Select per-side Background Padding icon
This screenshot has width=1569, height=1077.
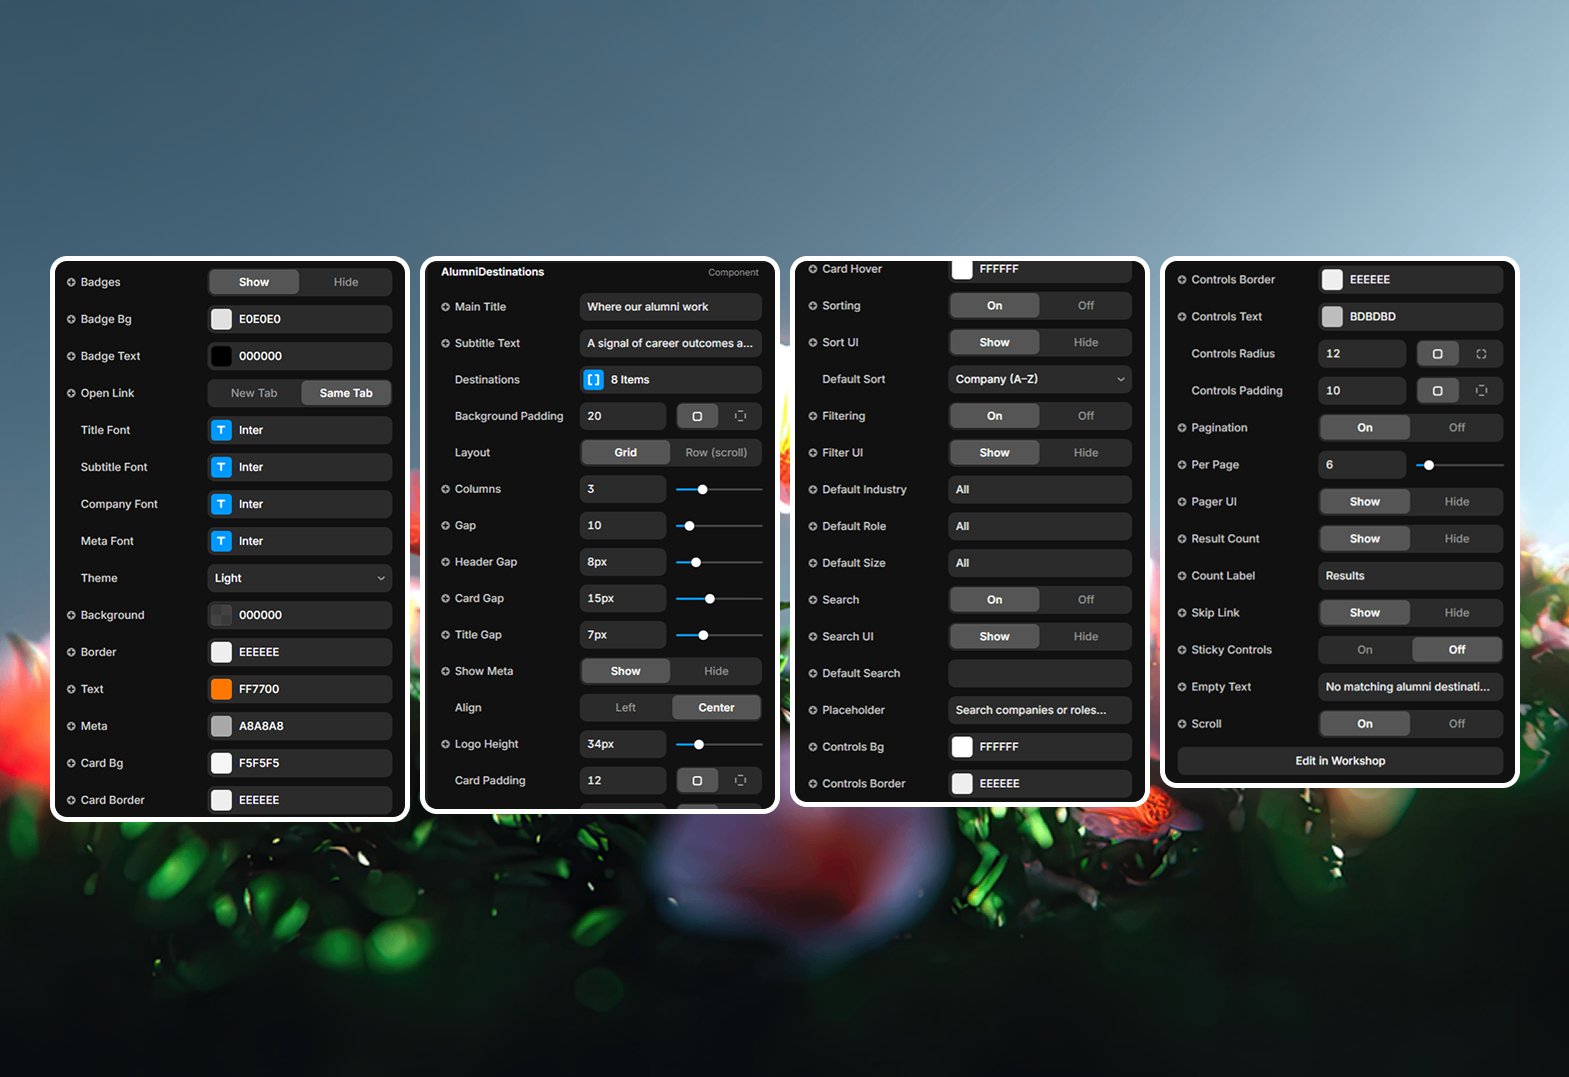pyautogui.click(x=740, y=416)
